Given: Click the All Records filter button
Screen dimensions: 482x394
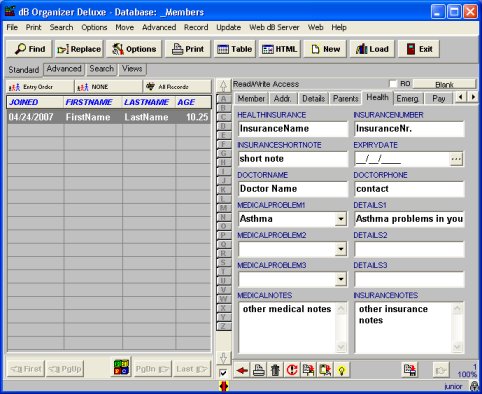Looking at the screenshot, I should coord(177,87).
